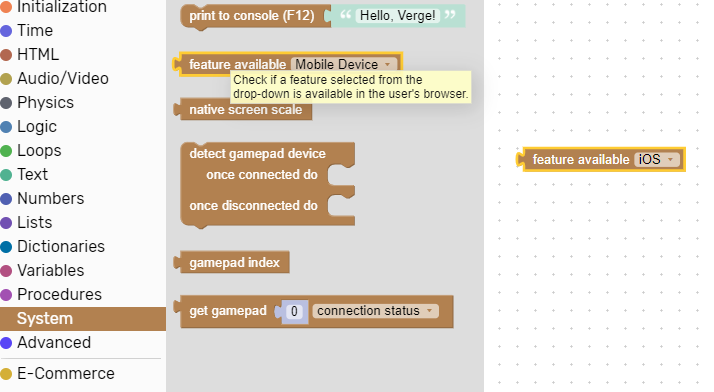Screen dimensions: 714x392
Task: Open the Variables category
Action: tap(51, 270)
